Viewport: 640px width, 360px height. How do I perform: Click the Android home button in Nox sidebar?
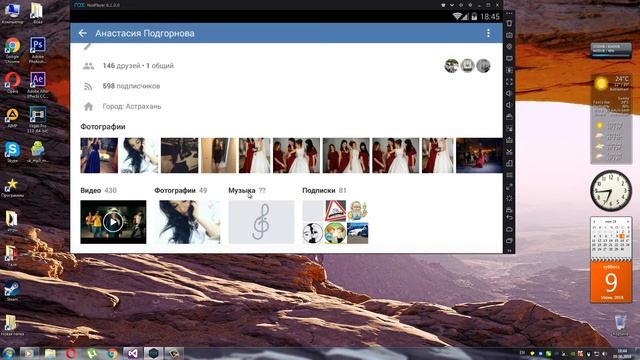pyautogui.click(x=509, y=229)
